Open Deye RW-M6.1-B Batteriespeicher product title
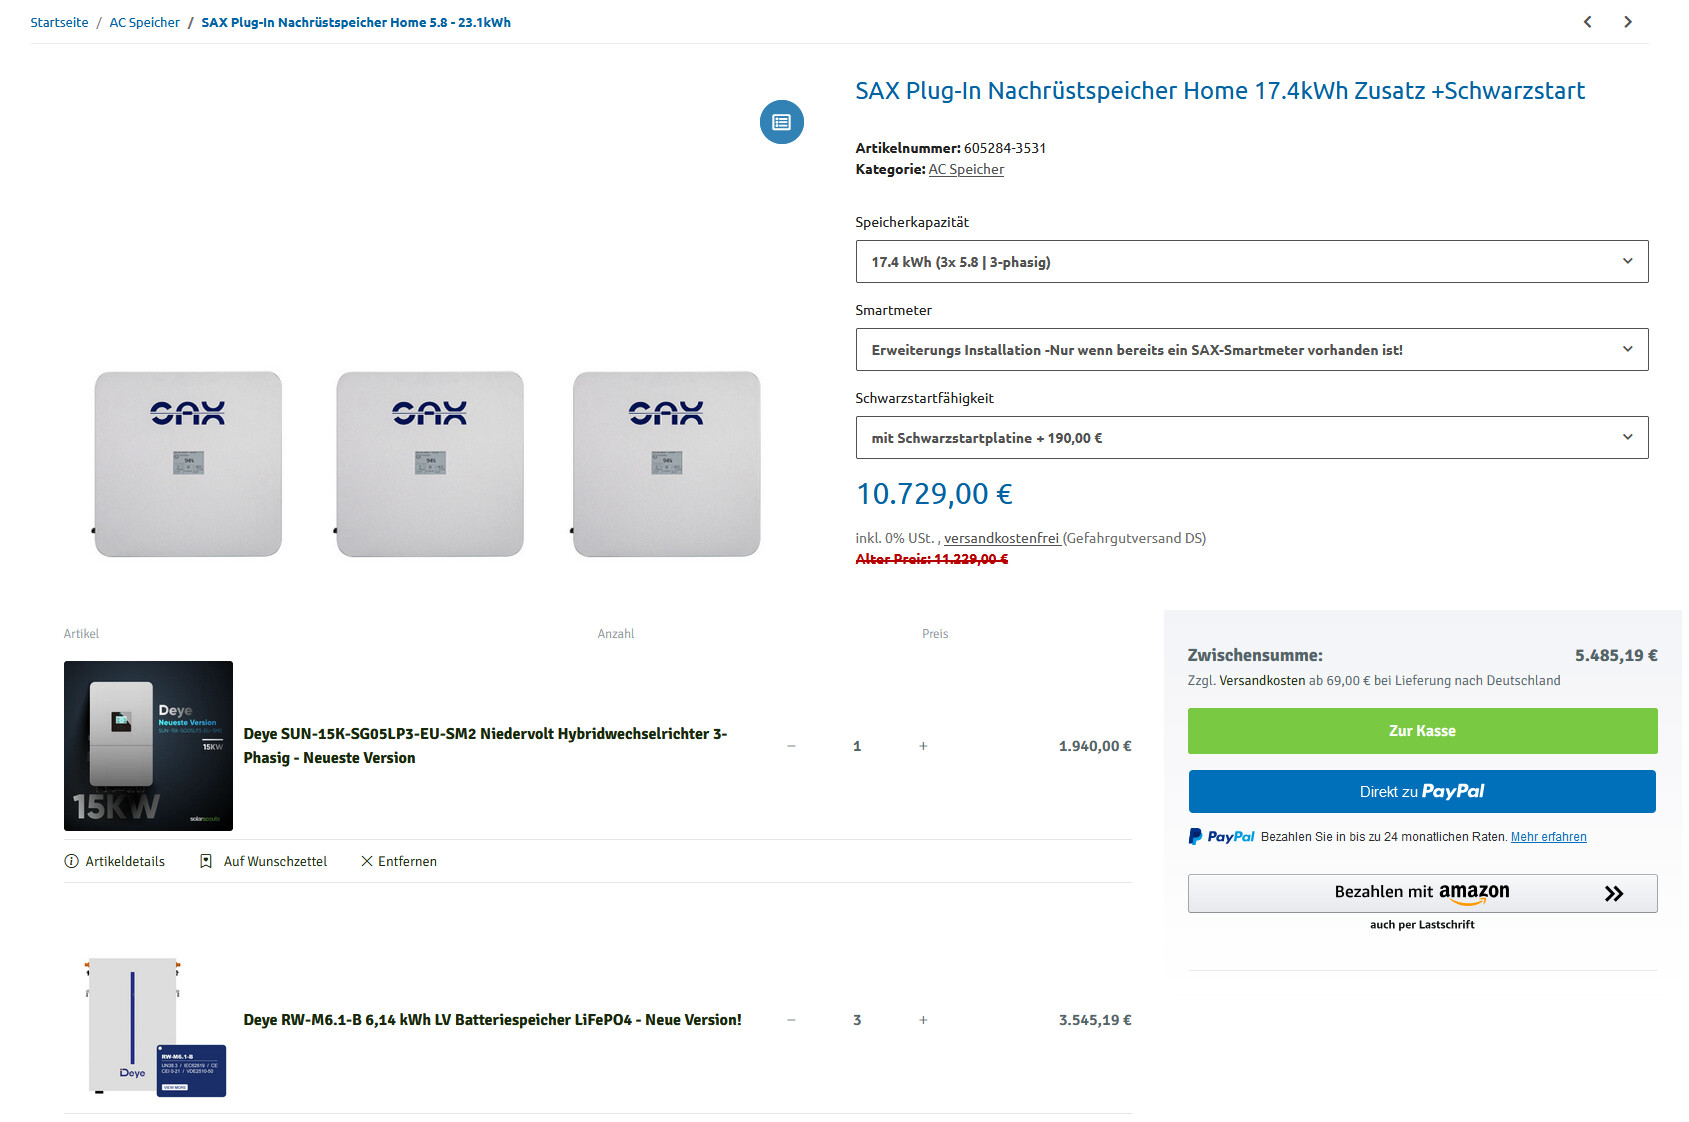 click(492, 1020)
